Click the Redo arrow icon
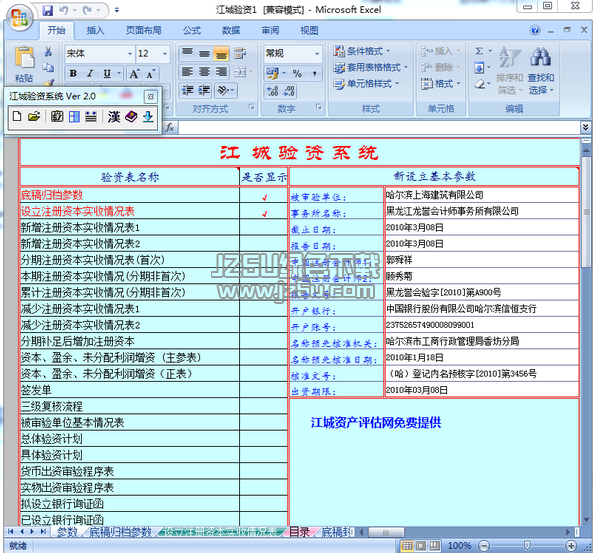 coord(88,10)
